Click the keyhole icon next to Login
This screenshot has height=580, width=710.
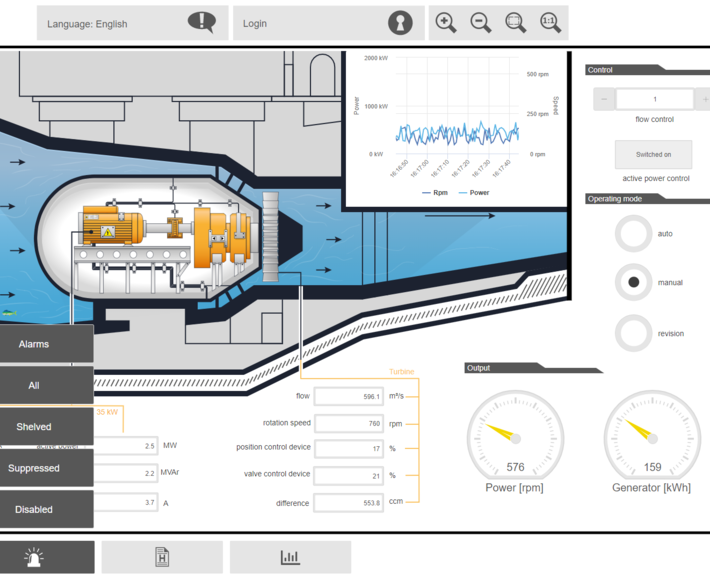[x=400, y=23]
